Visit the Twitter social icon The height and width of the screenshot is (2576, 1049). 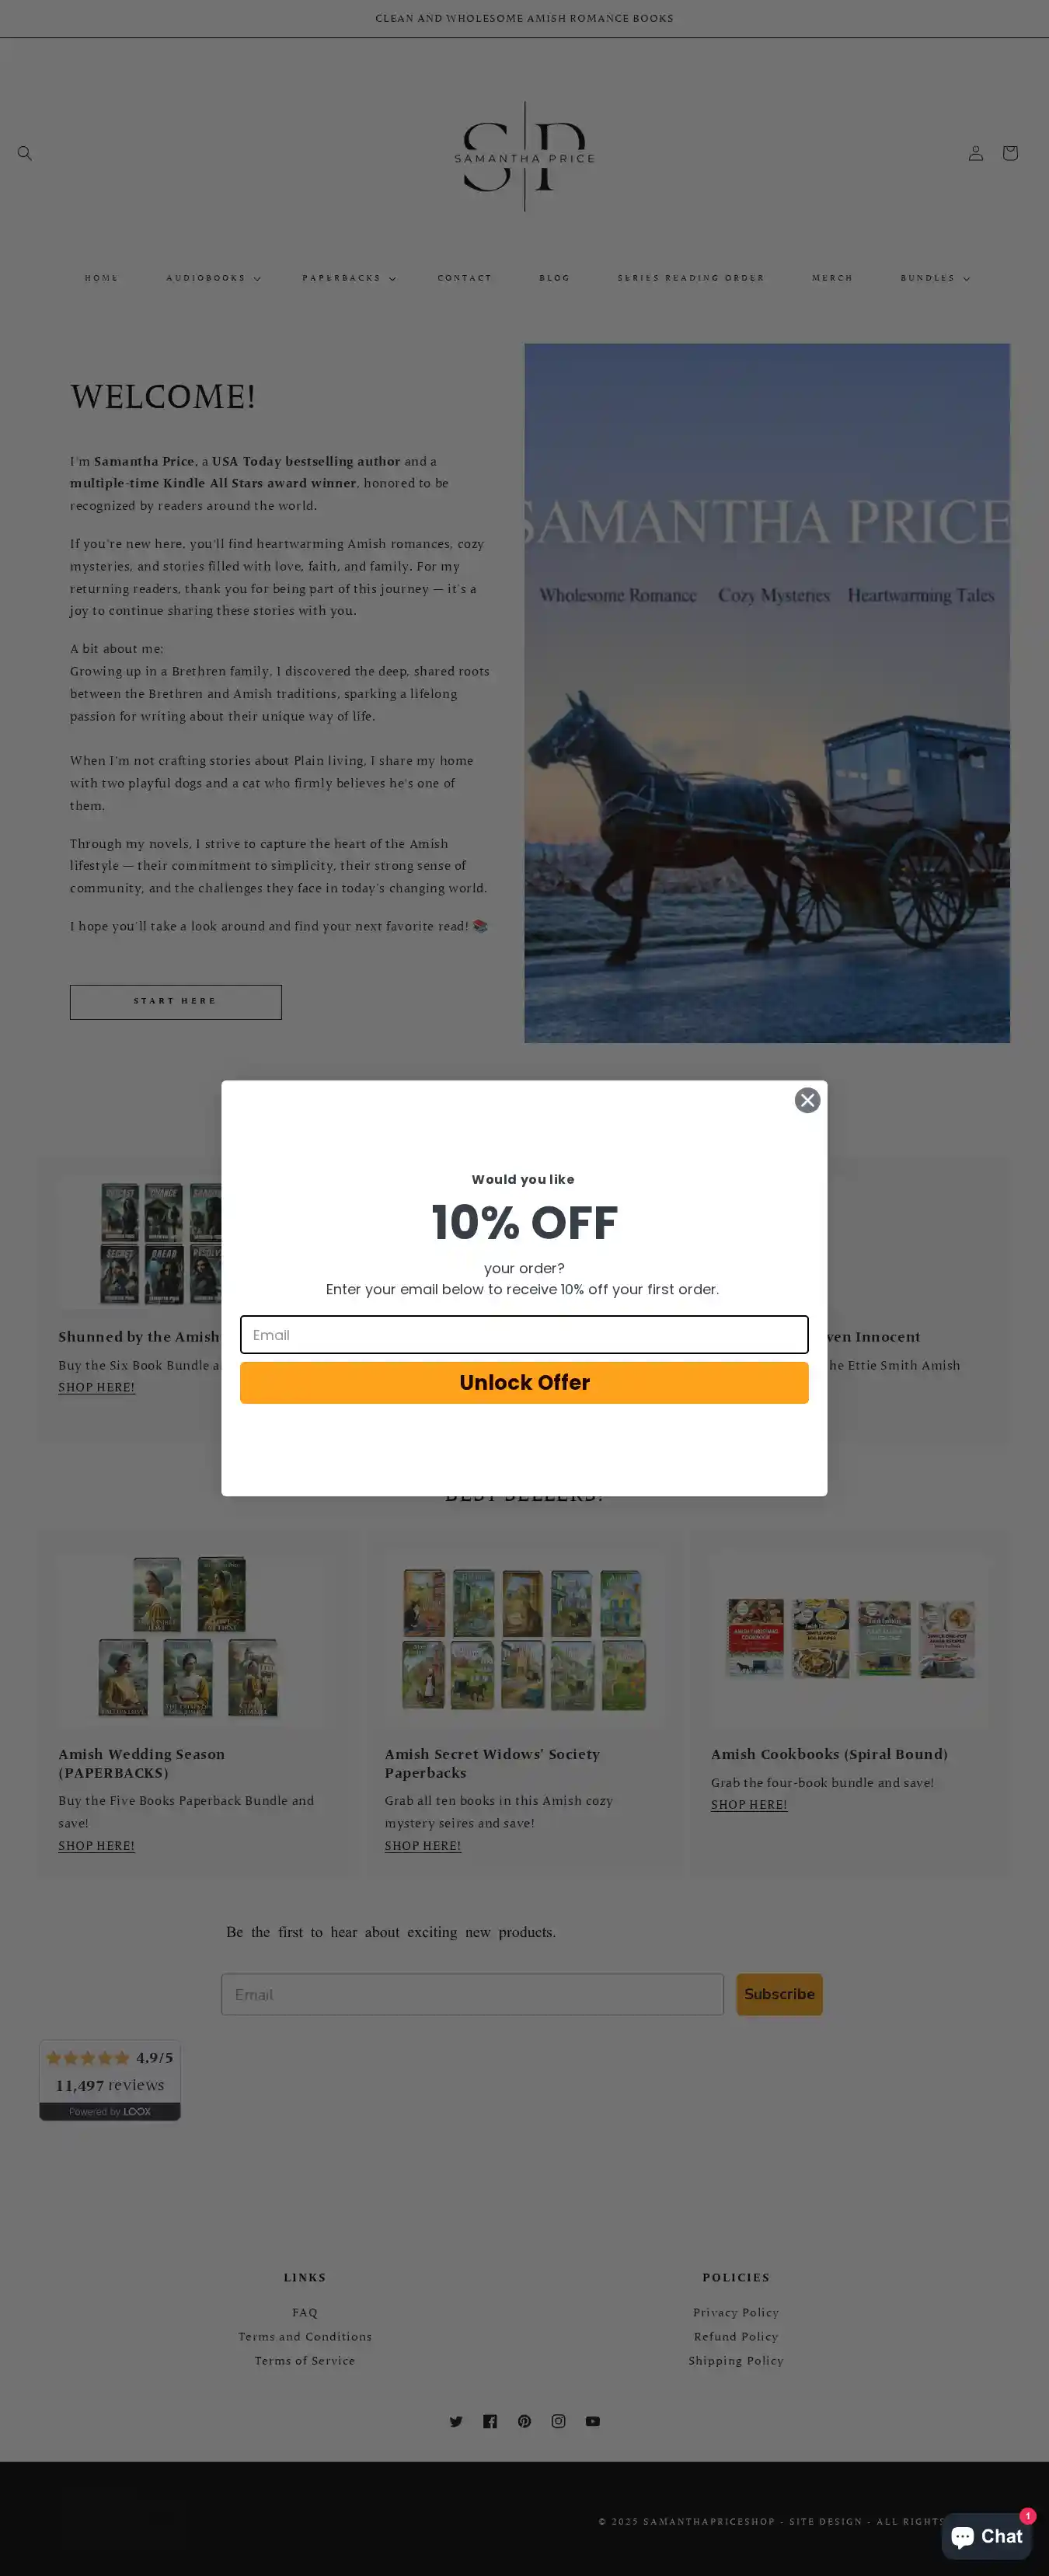coord(456,2421)
